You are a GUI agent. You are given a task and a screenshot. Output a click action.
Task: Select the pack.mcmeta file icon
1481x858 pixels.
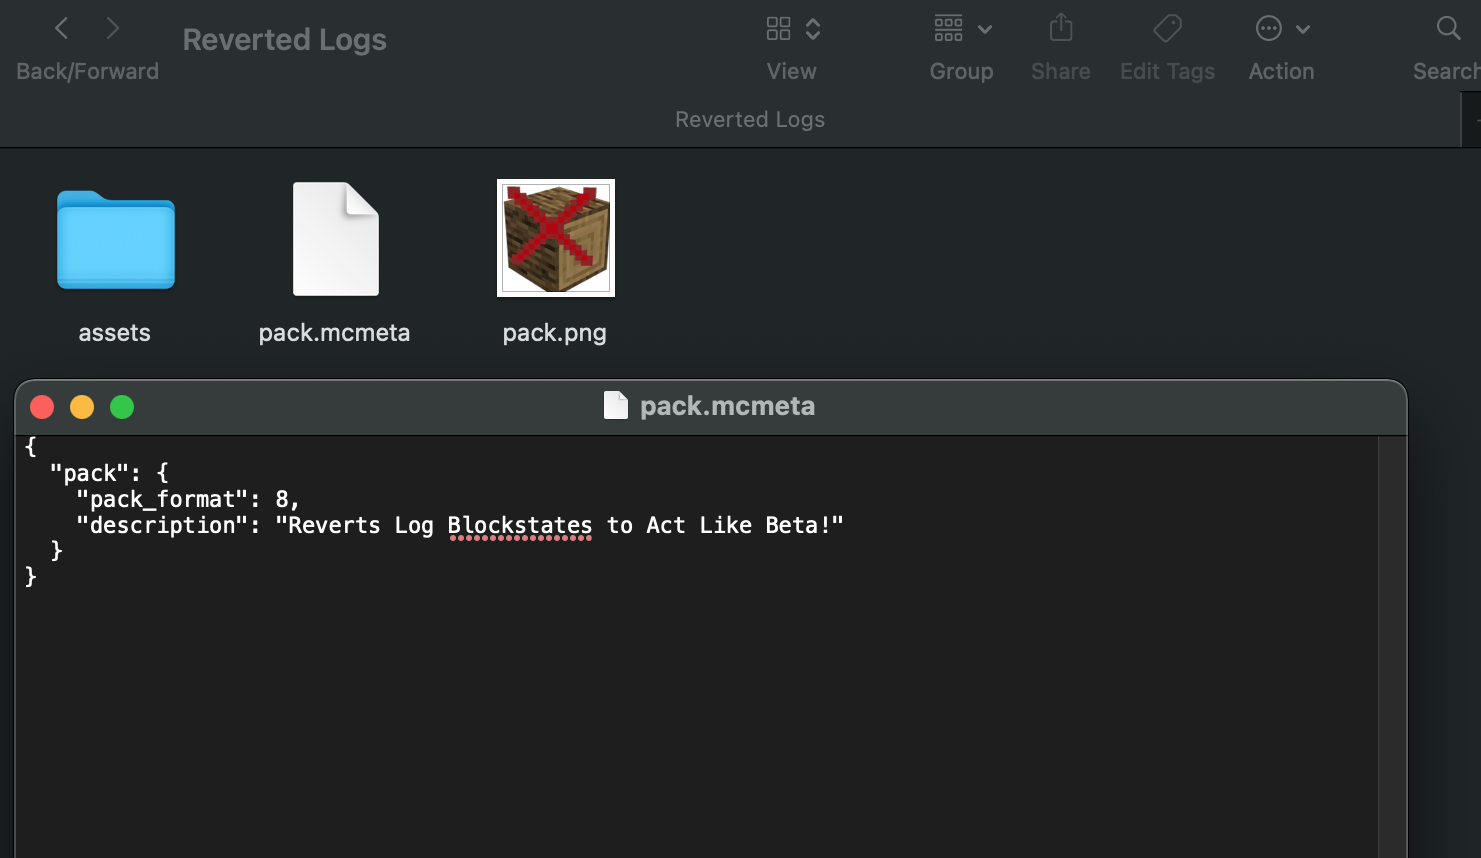point(335,239)
